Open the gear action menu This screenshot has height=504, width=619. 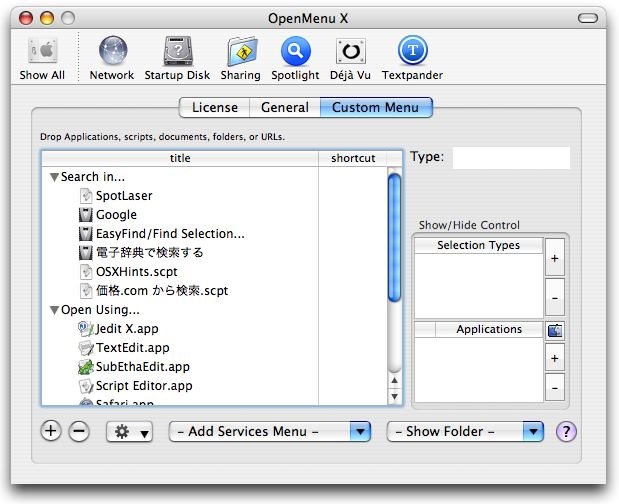tap(129, 431)
